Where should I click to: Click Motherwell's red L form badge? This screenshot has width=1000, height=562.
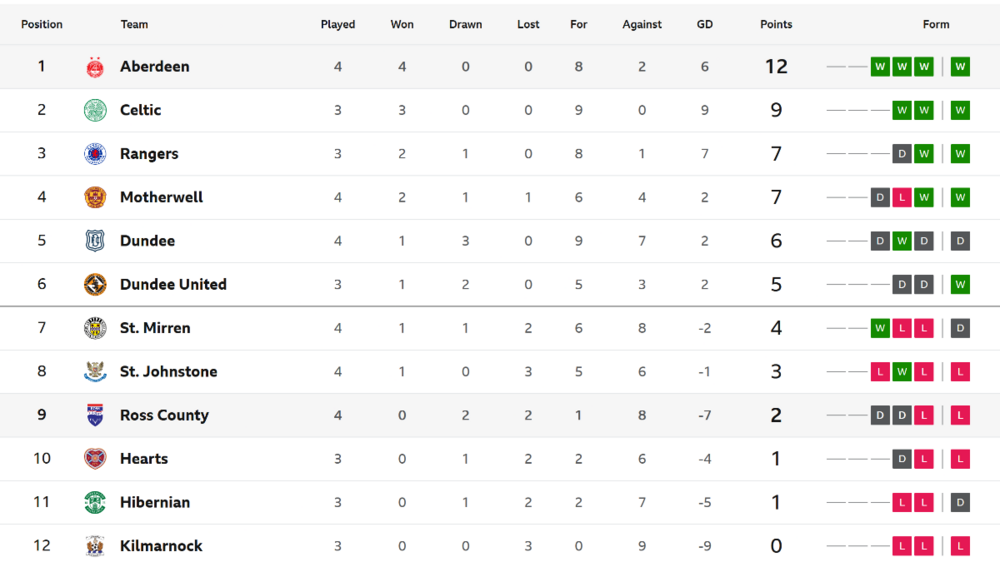(x=902, y=197)
